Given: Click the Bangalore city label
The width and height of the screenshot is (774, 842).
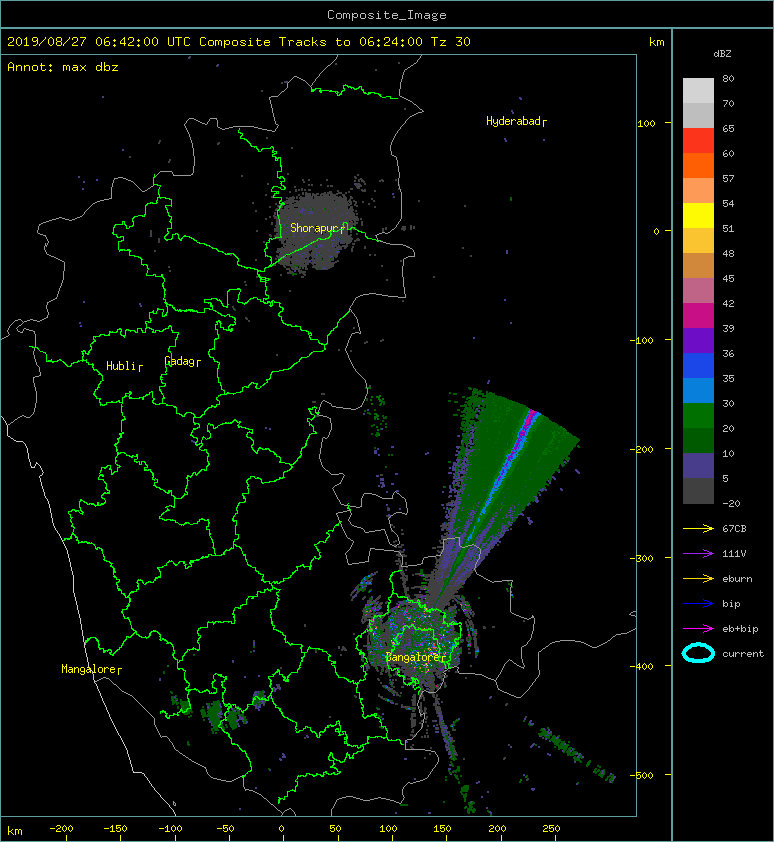Looking at the screenshot, I should point(415,657).
